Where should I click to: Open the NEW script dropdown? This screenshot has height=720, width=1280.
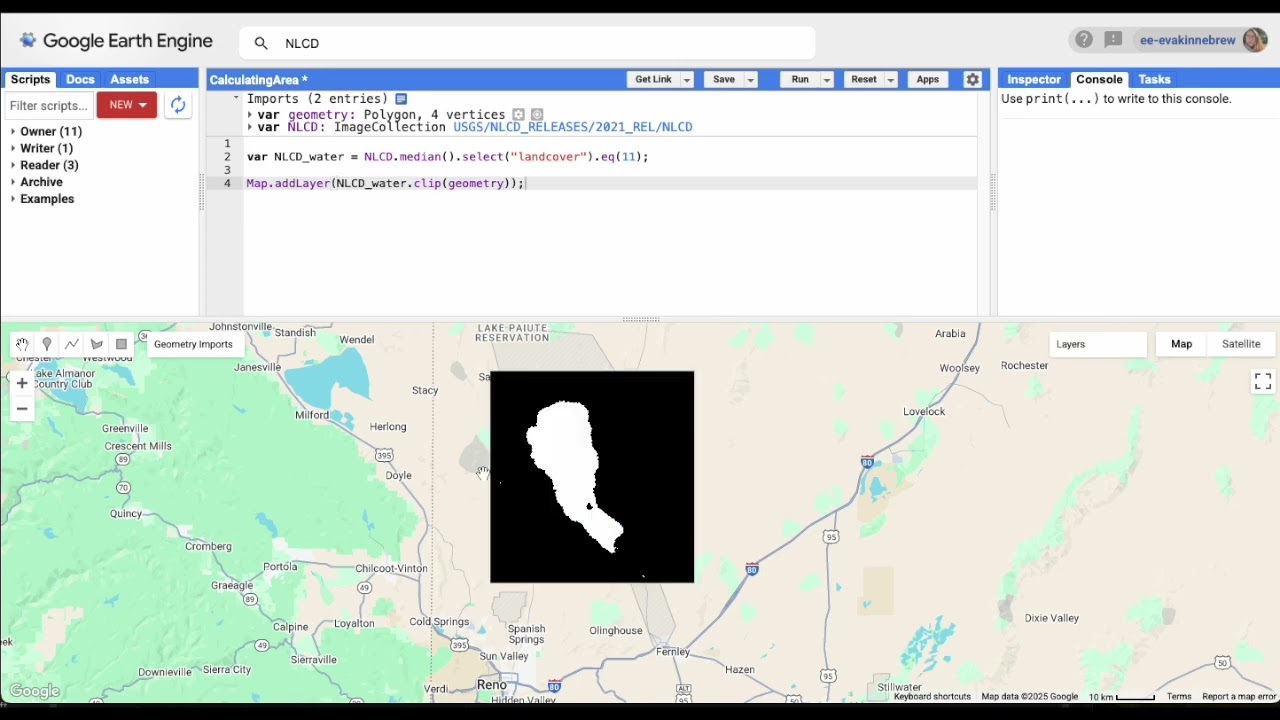click(x=127, y=105)
